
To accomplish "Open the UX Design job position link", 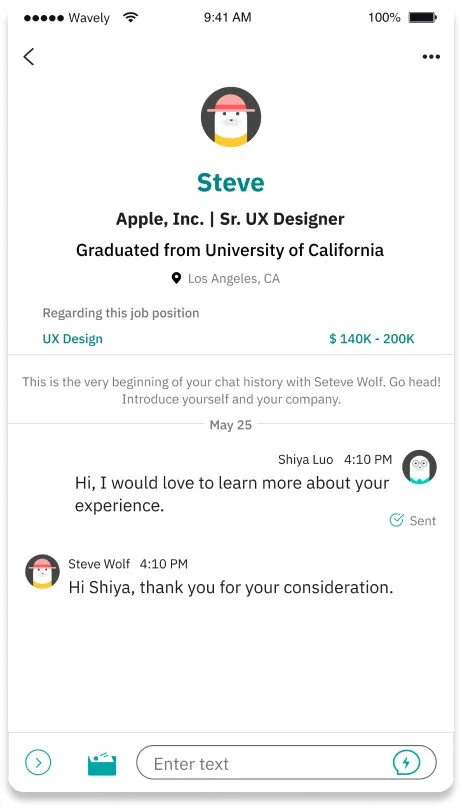I will click(73, 339).
